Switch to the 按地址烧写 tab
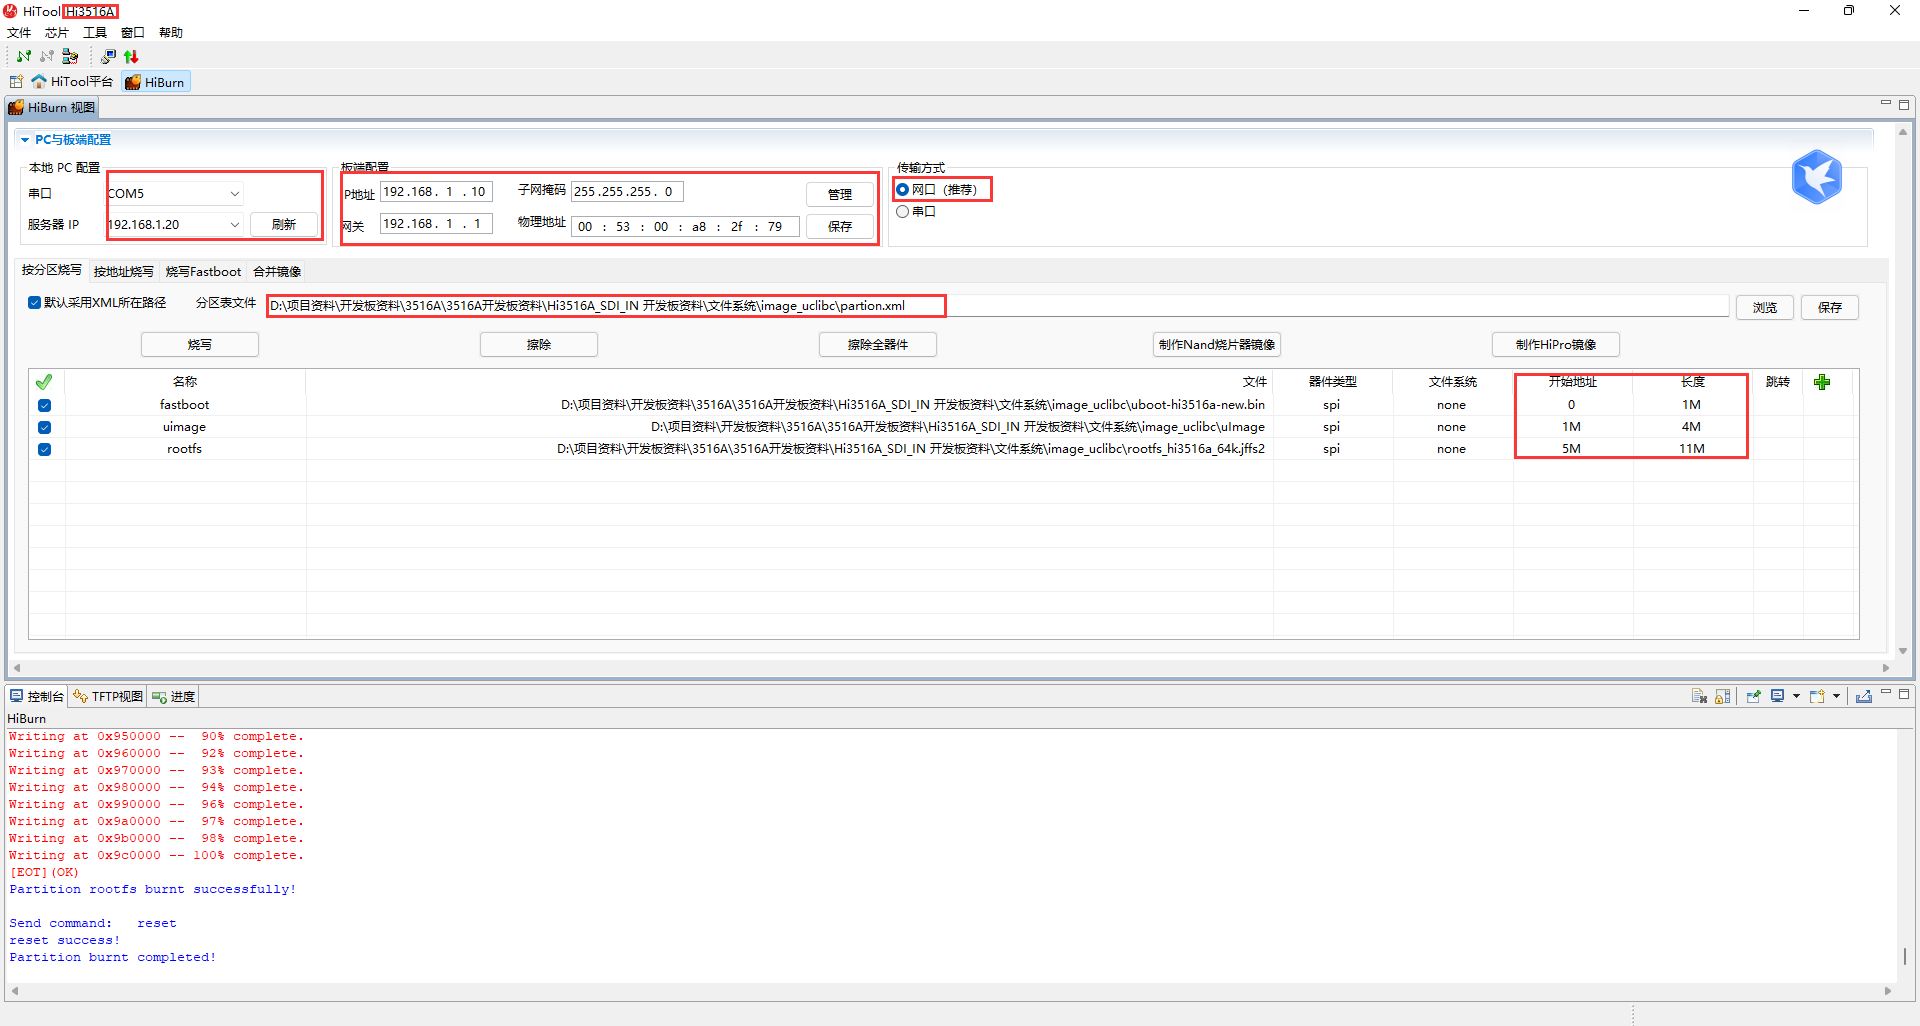Screen dimensions: 1920x1026 (124, 271)
